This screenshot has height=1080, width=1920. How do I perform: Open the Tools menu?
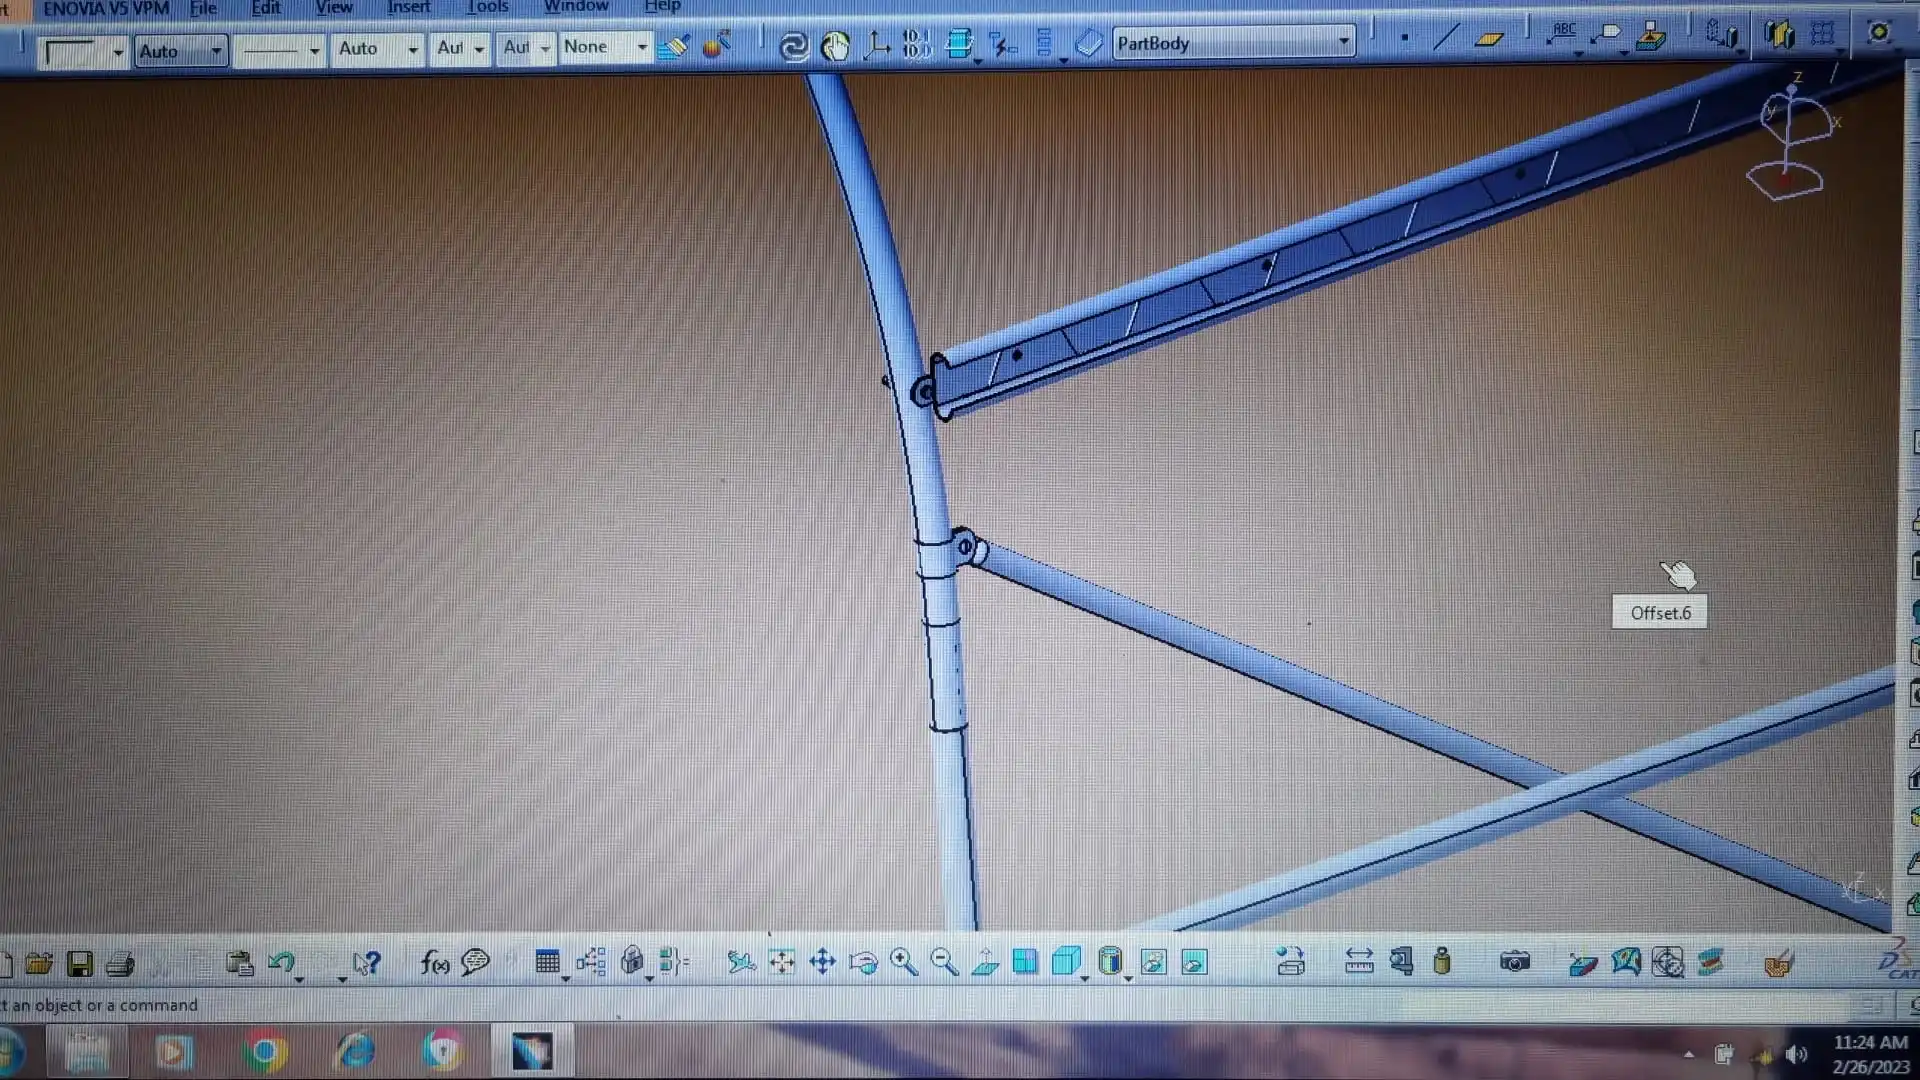coord(487,7)
